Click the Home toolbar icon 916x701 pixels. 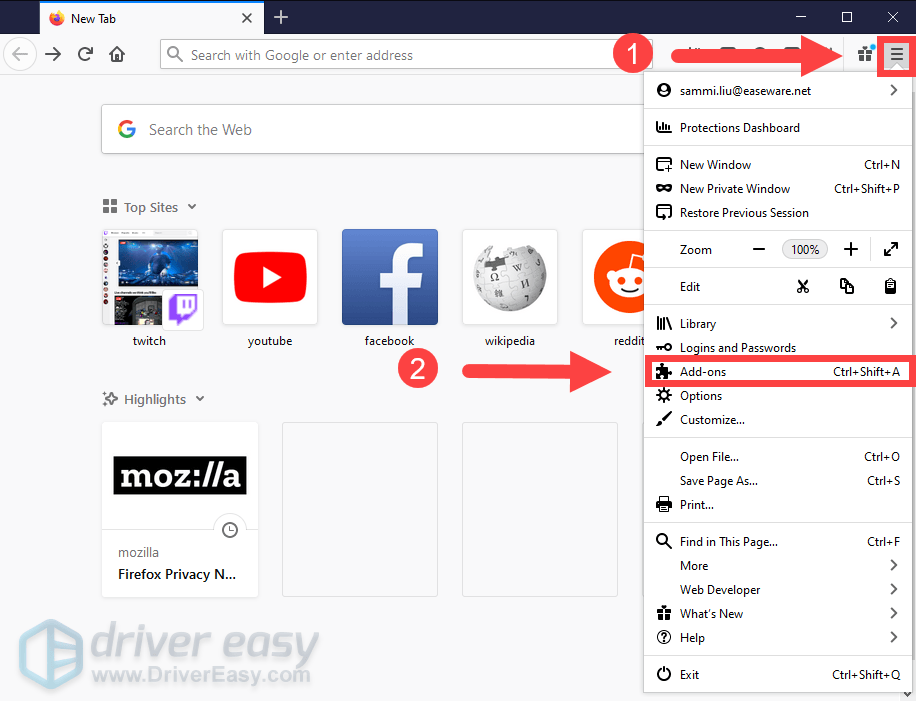(x=117, y=54)
